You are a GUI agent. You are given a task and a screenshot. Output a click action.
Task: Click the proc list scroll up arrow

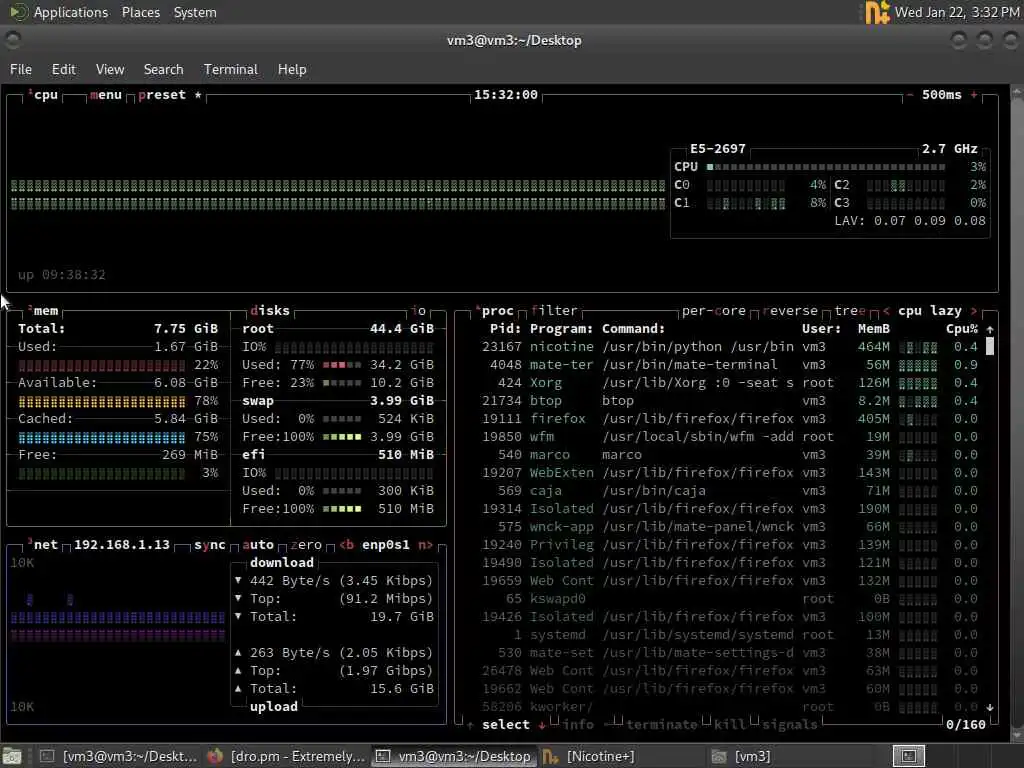point(990,329)
